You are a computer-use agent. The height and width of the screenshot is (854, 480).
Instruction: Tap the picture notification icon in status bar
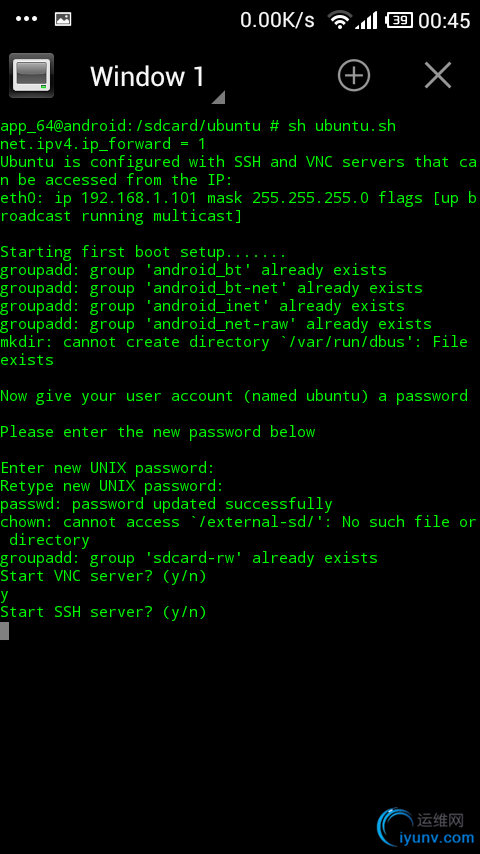[63, 20]
